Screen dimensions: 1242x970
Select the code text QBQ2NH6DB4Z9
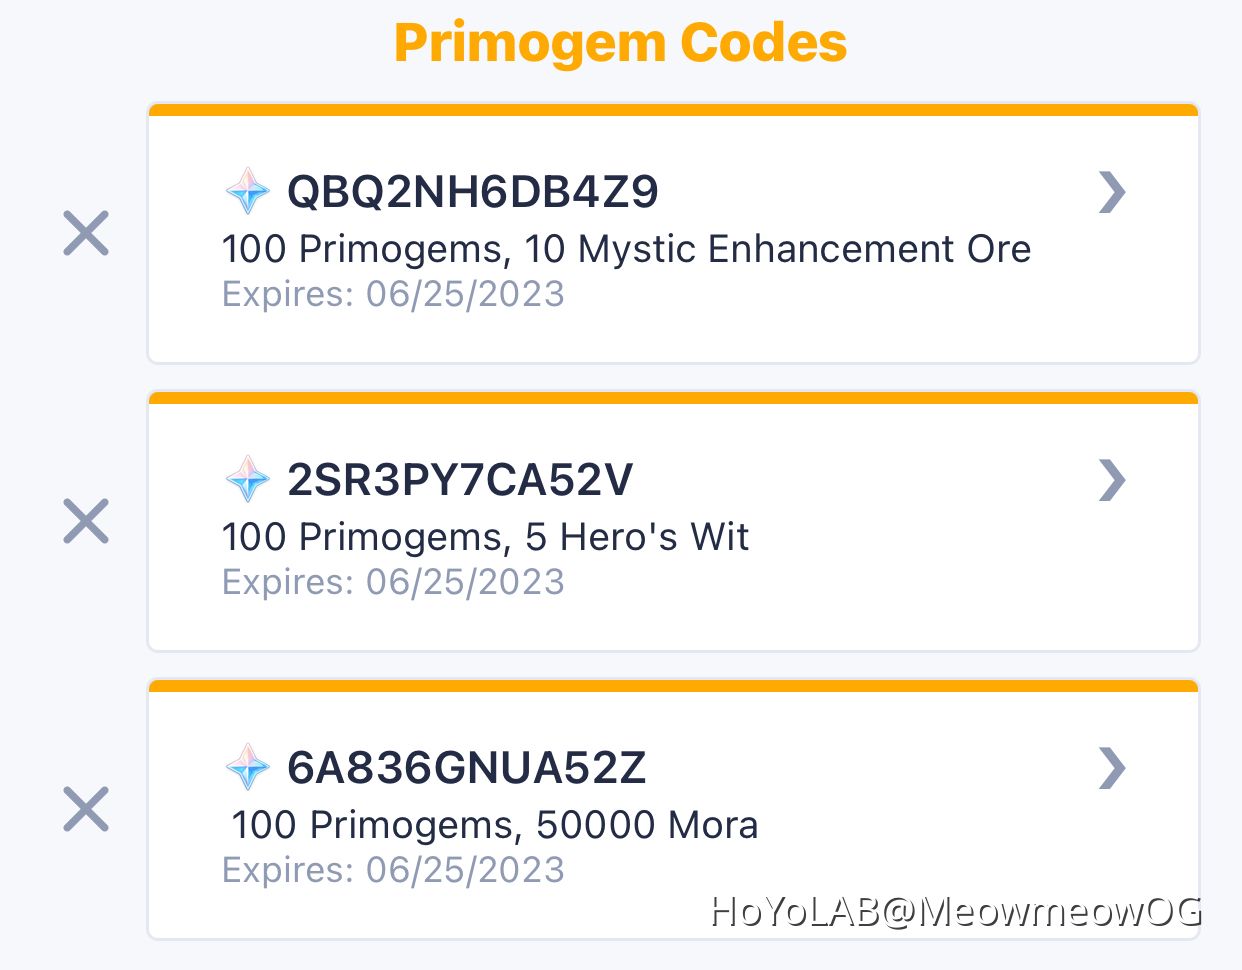click(x=470, y=190)
